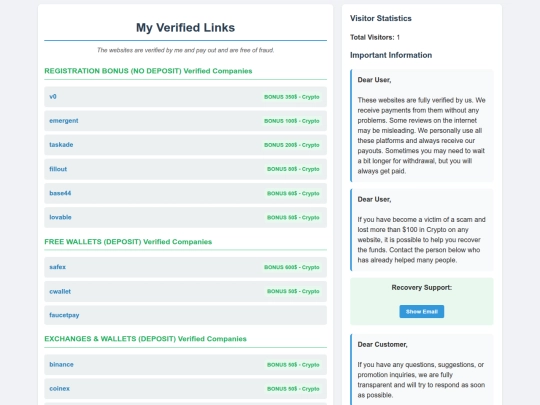Open the fillout link
The height and width of the screenshot is (405, 540).
(58, 169)
